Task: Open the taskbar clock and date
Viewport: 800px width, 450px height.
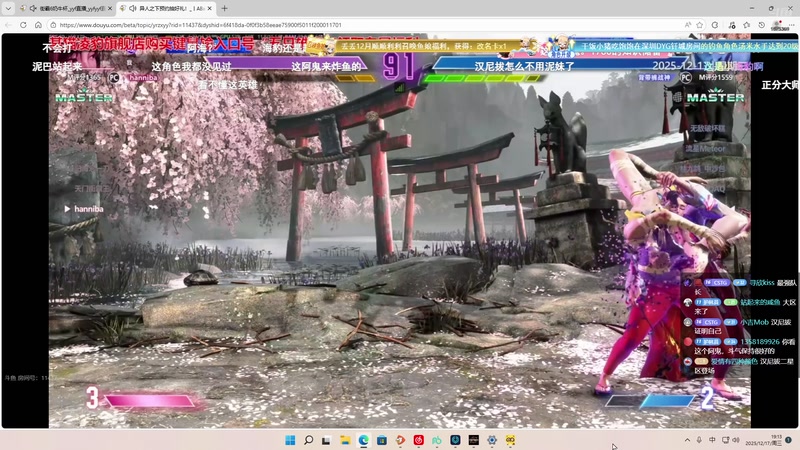Action: [763, 440]
